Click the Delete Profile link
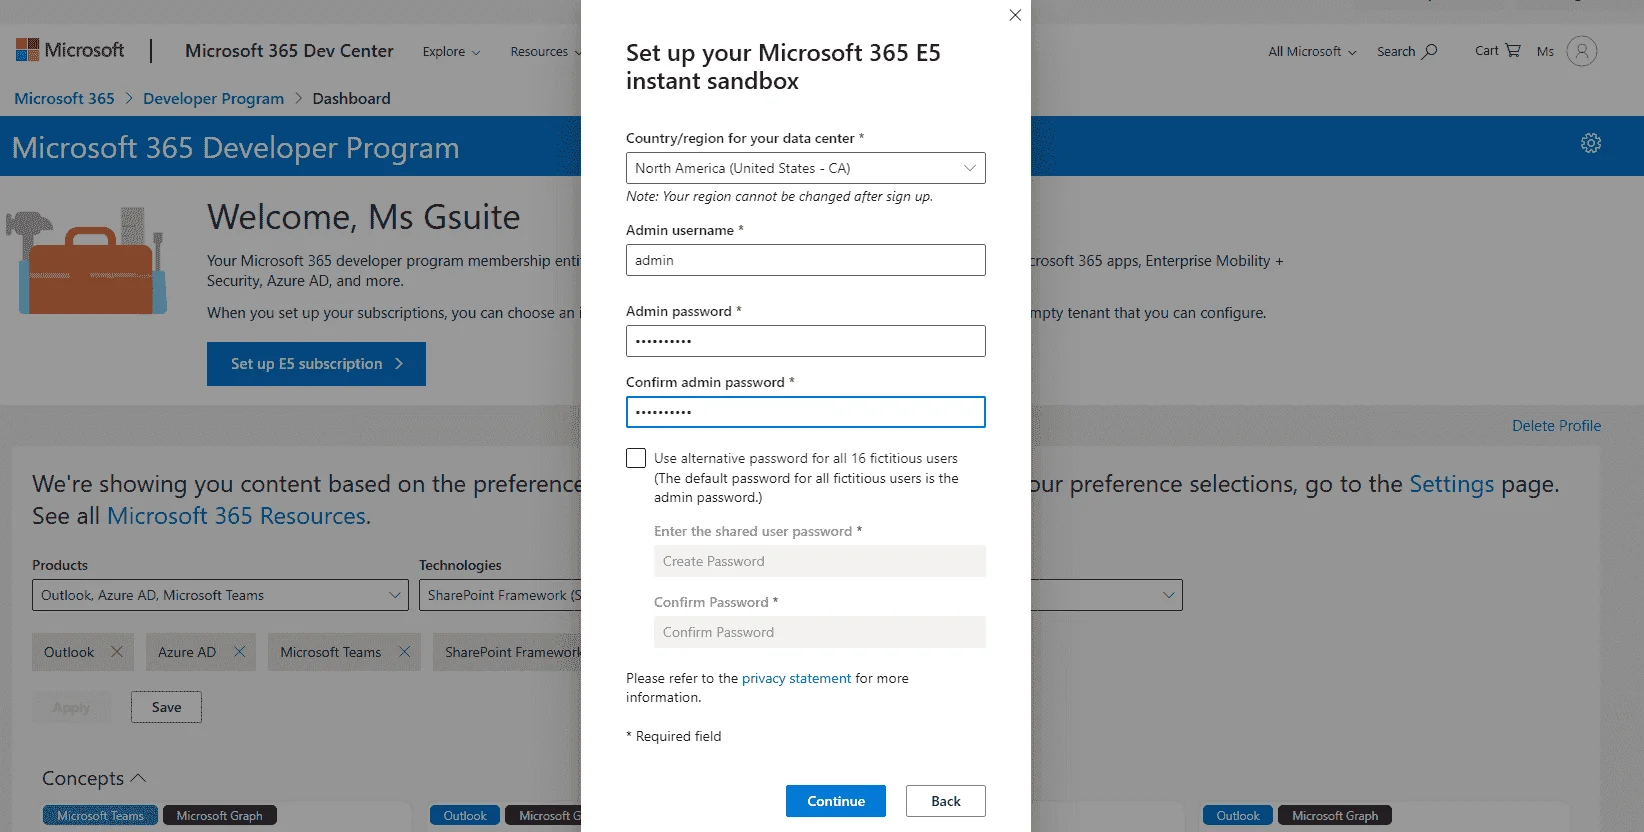The height and width of the screenshot is (832, 1644). (1556, 426)
